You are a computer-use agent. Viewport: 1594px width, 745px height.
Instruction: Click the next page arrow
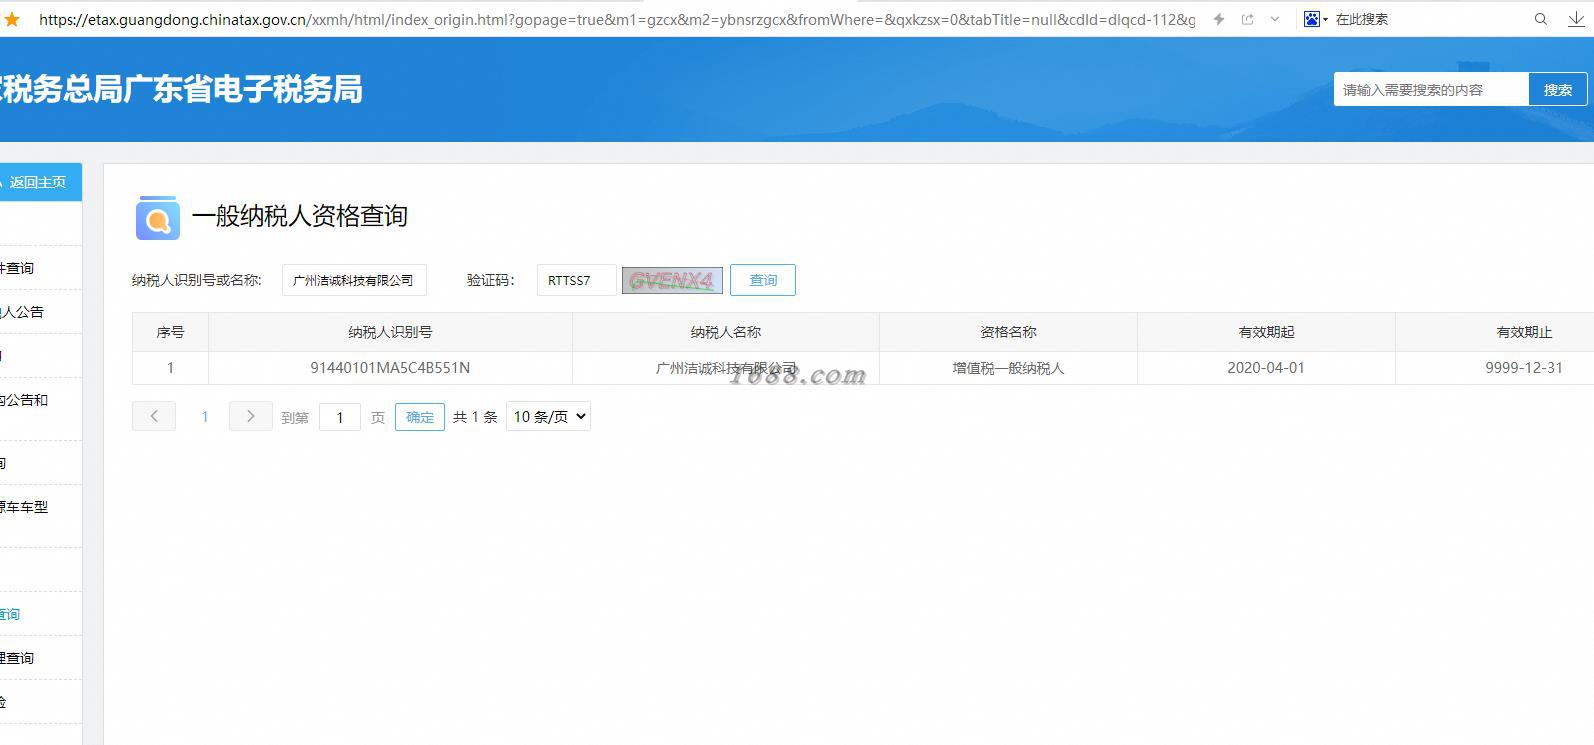pos(251,416)
